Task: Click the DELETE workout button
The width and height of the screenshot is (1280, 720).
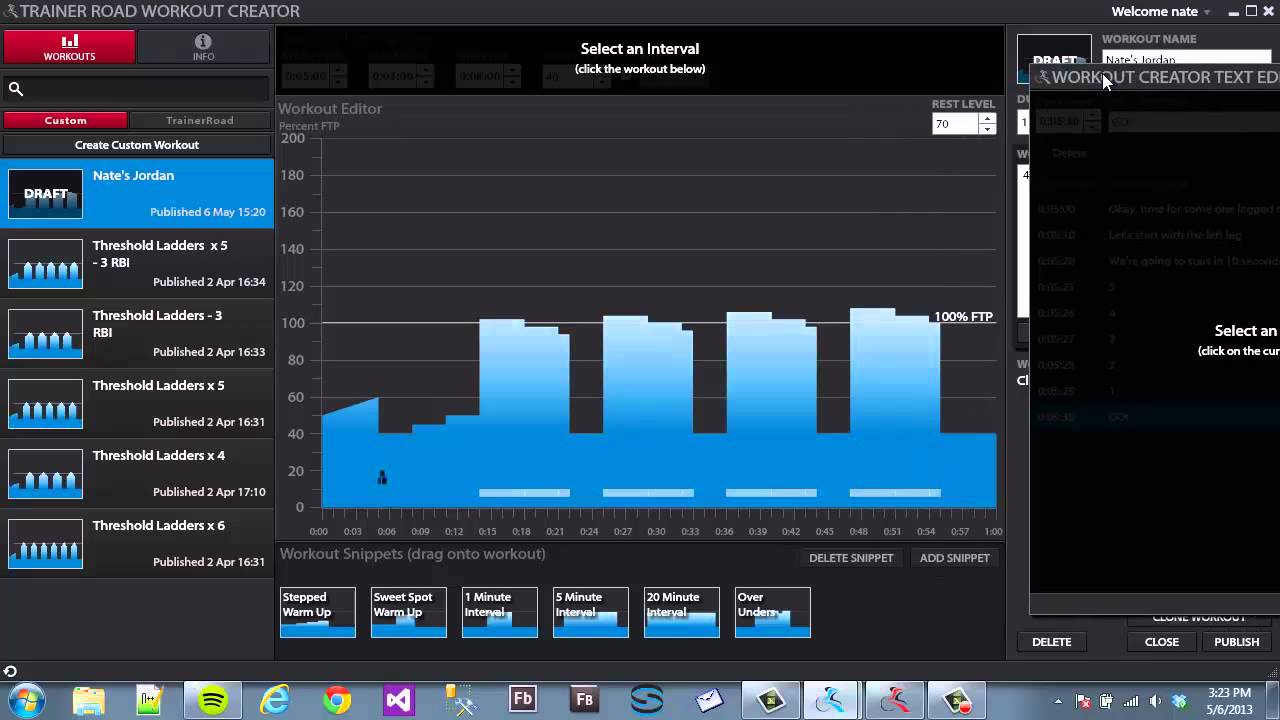Action: click(1051, 642)
